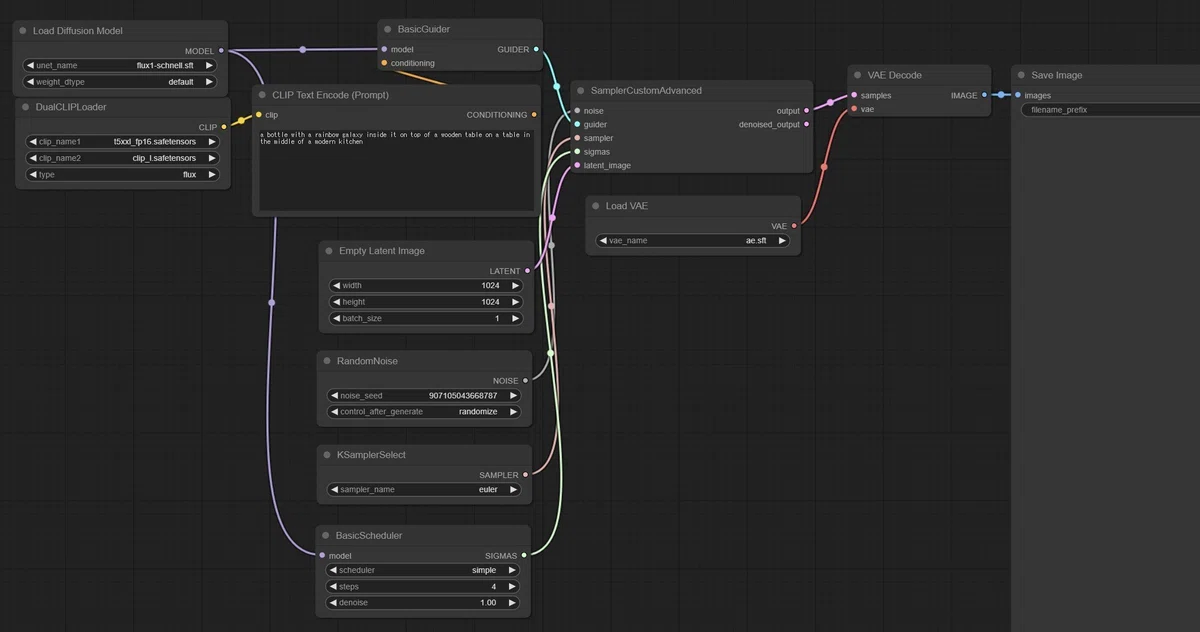Viewport: 1200px width, 632px height.
Task: Click the conditioning input slot on BasicGuider
Action: 384,63
